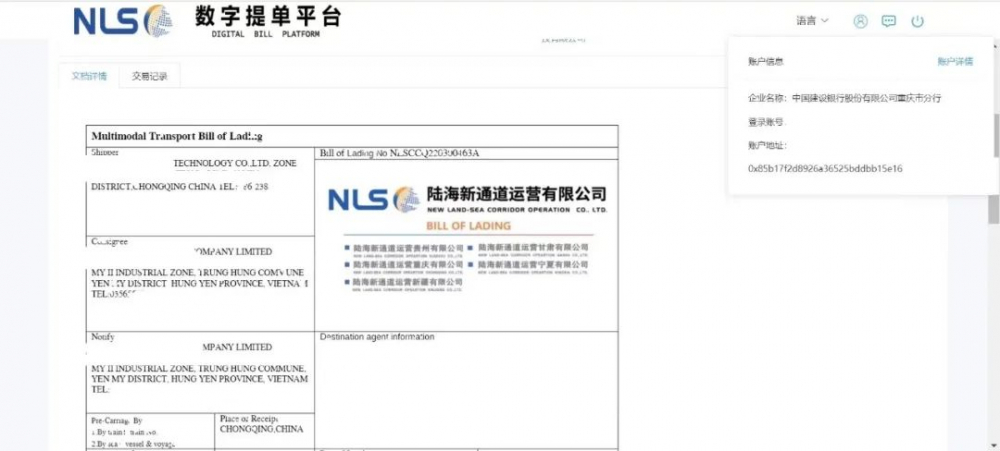Image resolution: width=1000 pixels, height=451 pixels.
Task: Switch to the 文档详情 tab
Action: point(89,76)
